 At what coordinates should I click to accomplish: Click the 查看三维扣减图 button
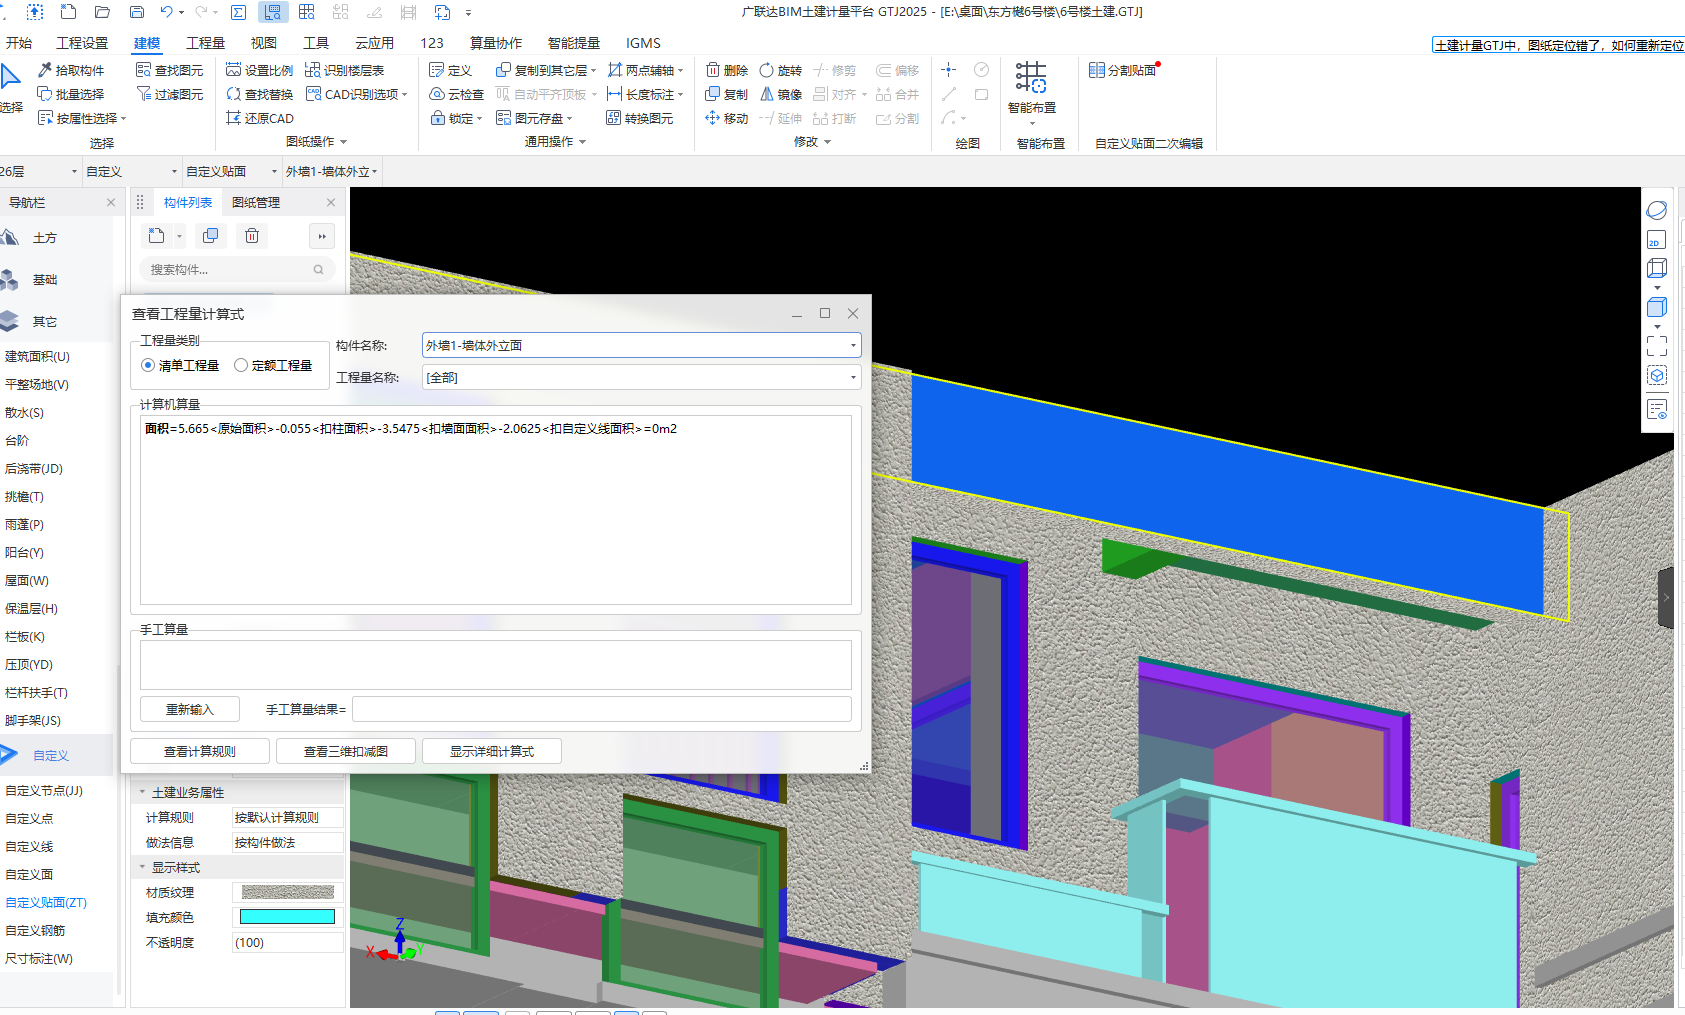(346, 751)
